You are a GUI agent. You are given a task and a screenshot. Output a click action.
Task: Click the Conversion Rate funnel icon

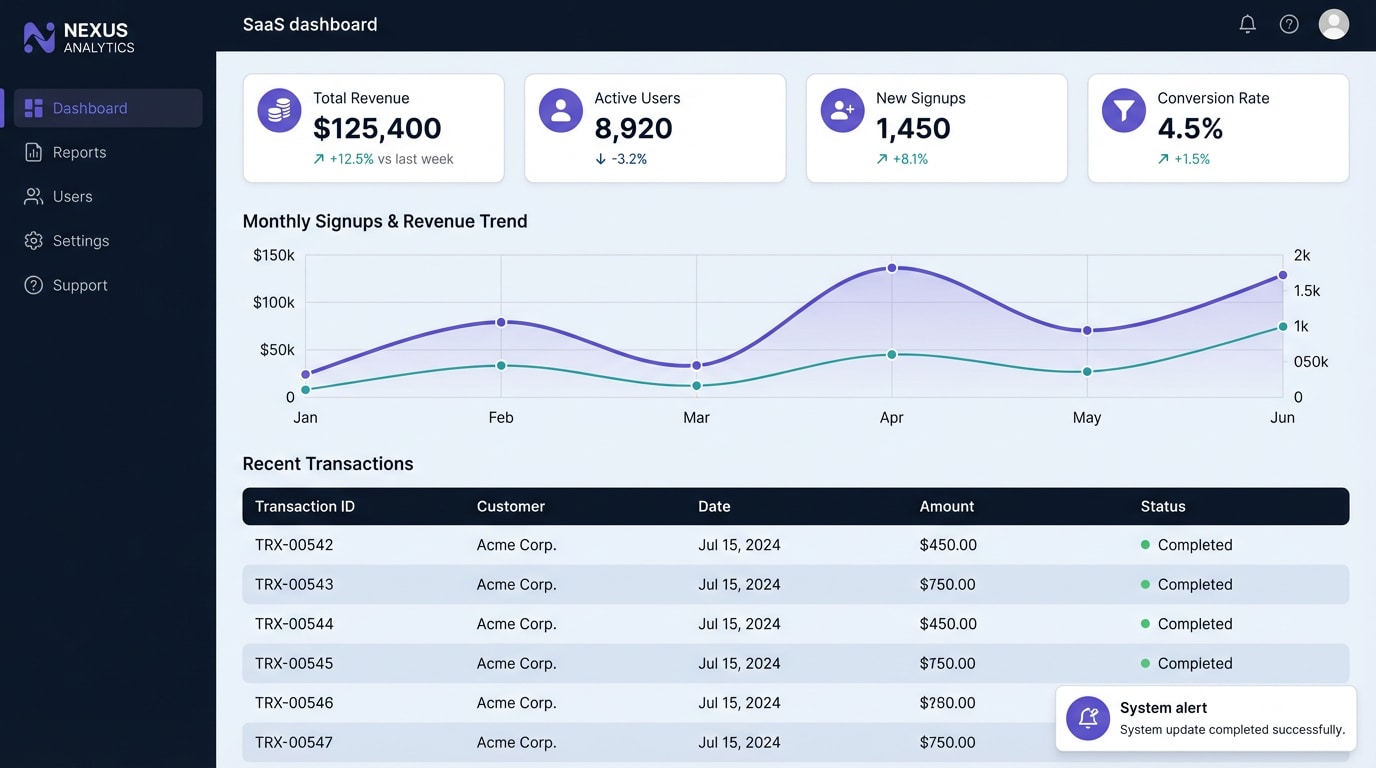(1123, 110)
